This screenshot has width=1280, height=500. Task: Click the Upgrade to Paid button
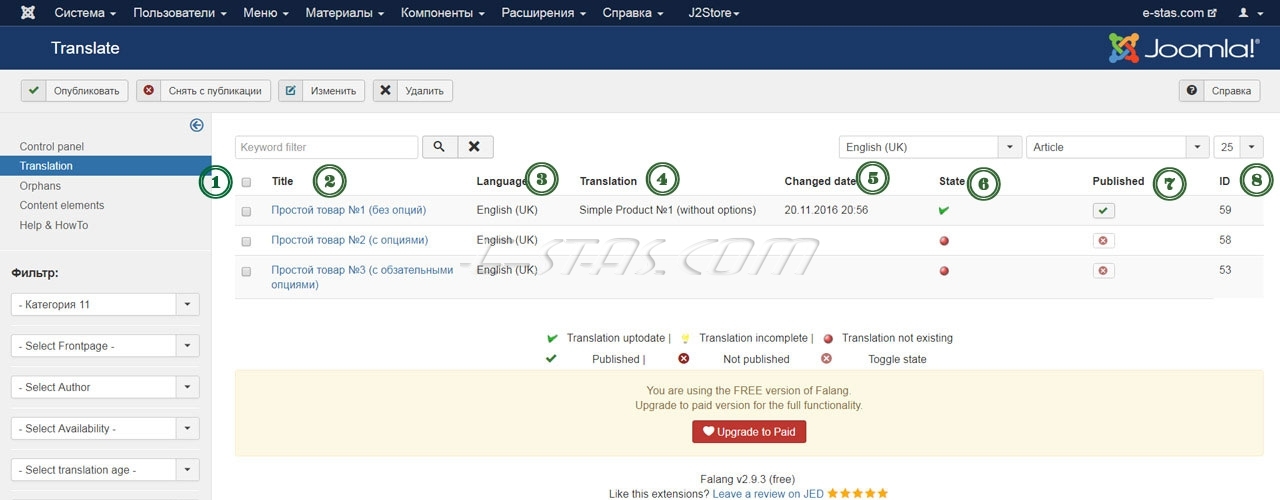[749, 432]
